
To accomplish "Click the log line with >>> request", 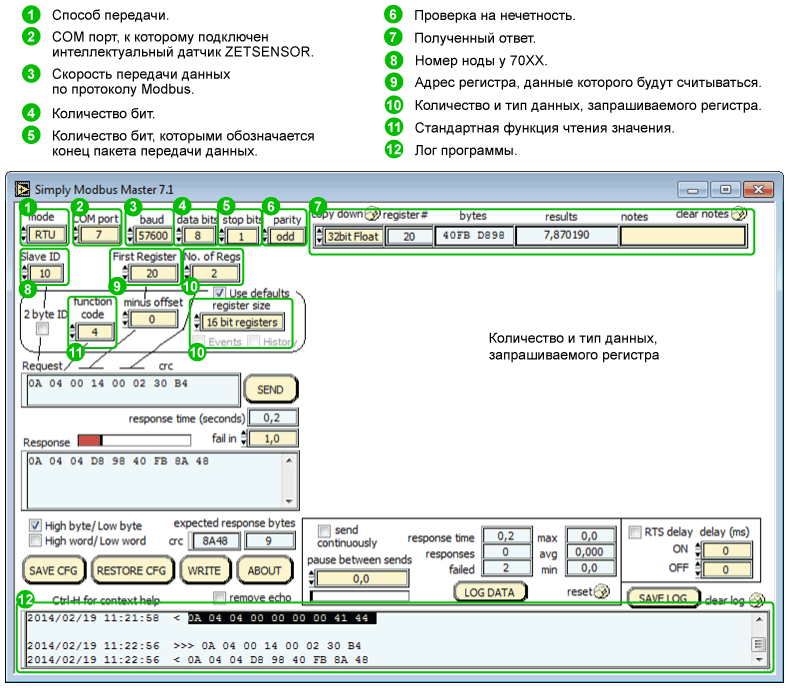I will [x=194, y=645].
